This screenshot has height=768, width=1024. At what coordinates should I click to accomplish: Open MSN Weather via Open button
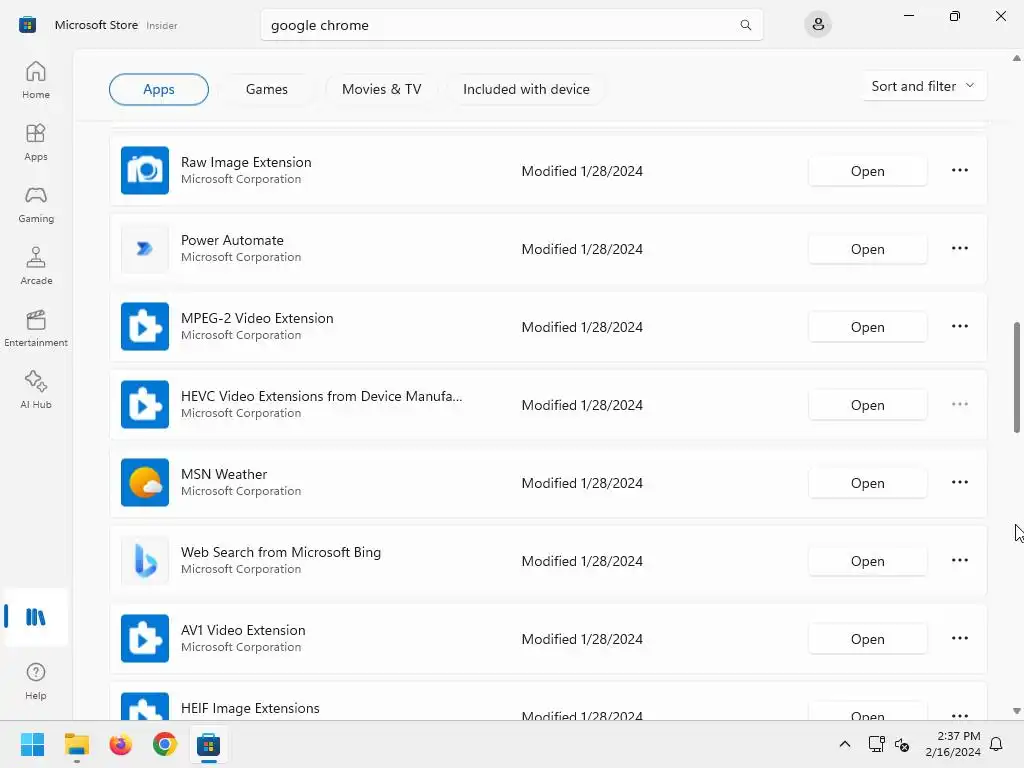[867, 483]
